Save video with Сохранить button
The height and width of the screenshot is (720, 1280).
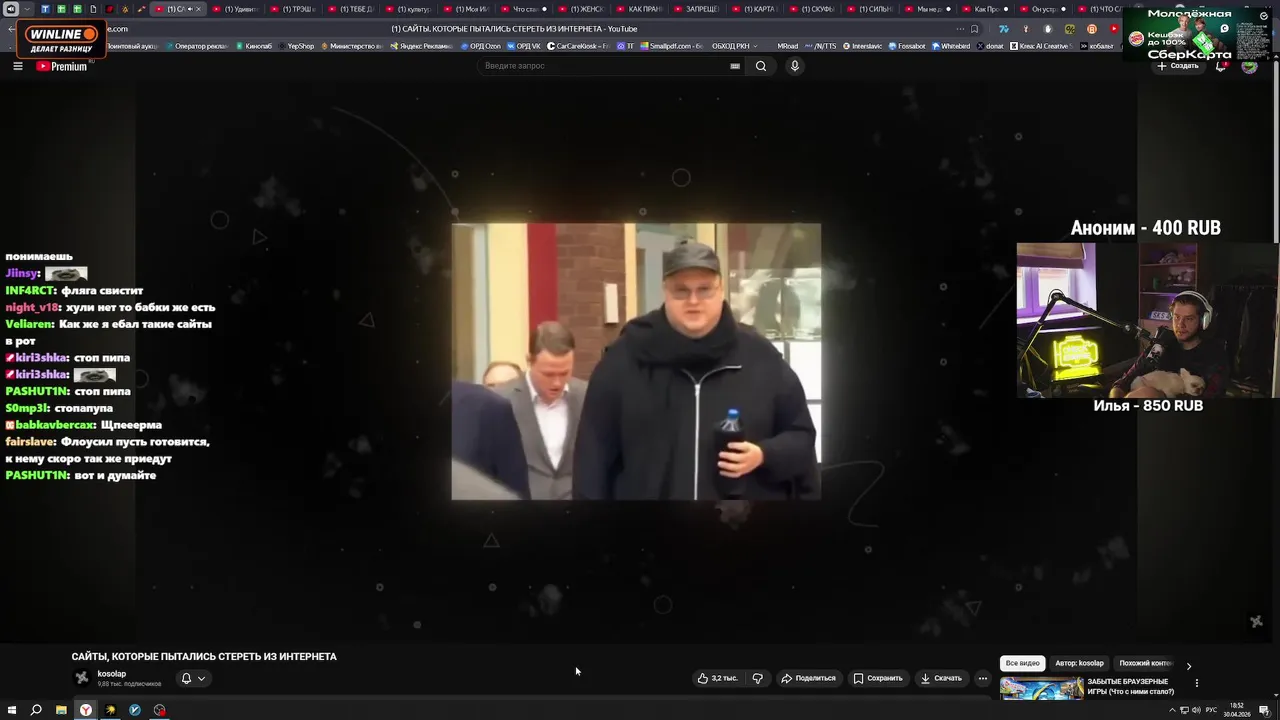[x=878, y=678]
